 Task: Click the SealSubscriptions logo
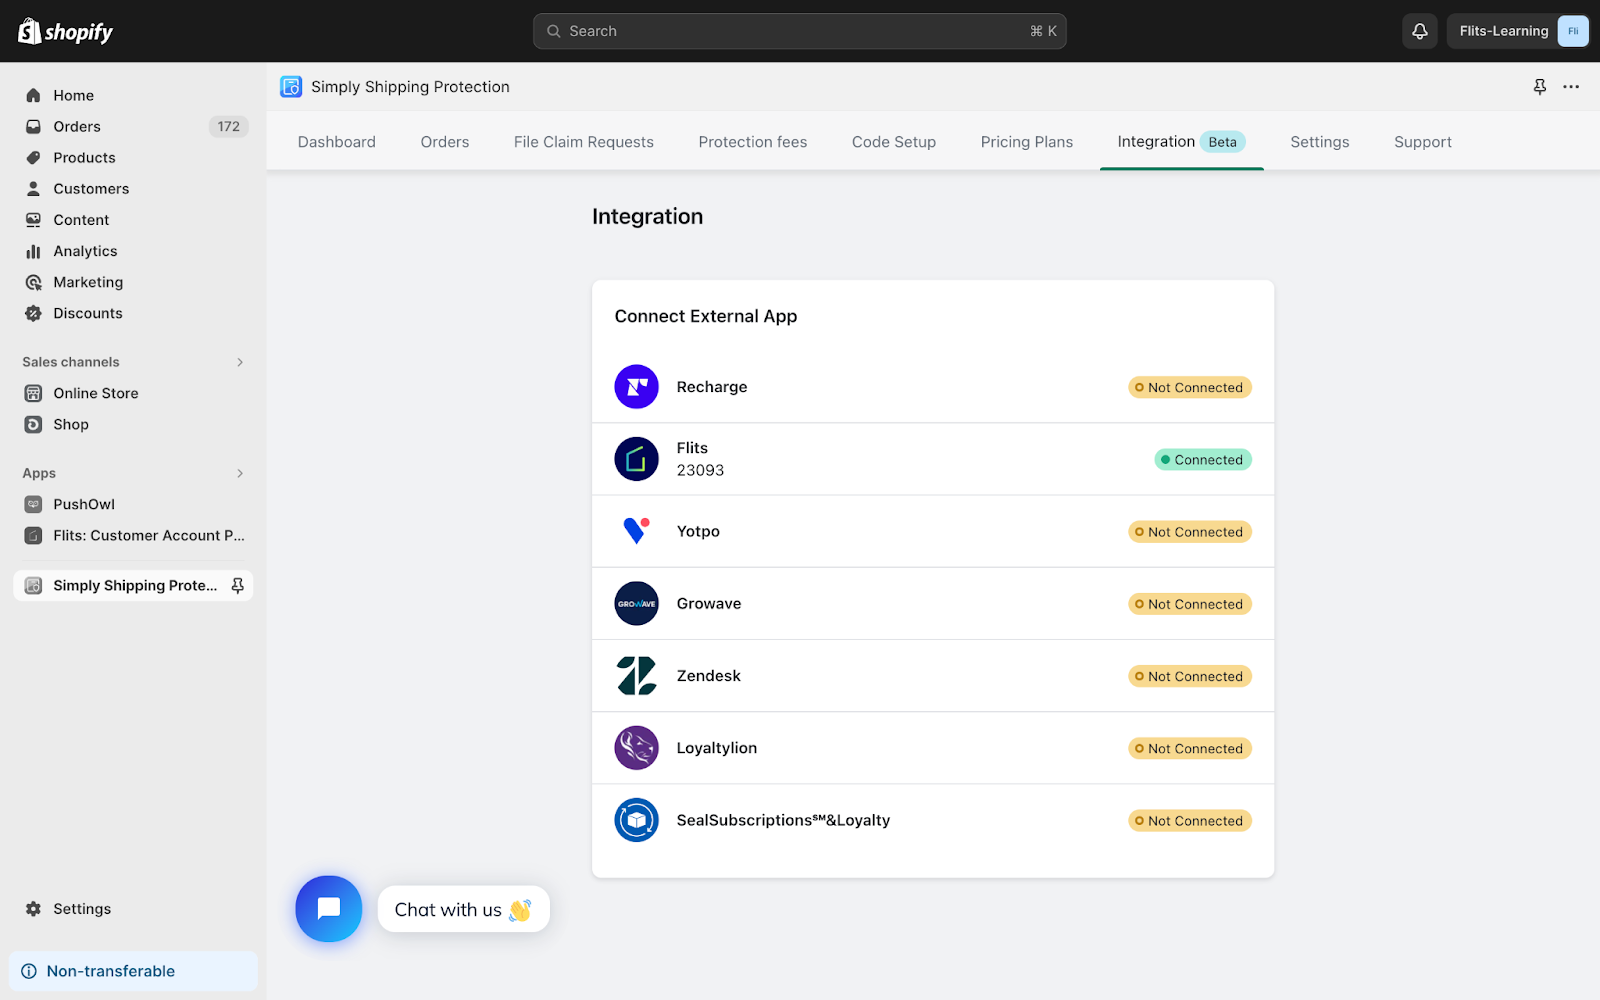636,820
